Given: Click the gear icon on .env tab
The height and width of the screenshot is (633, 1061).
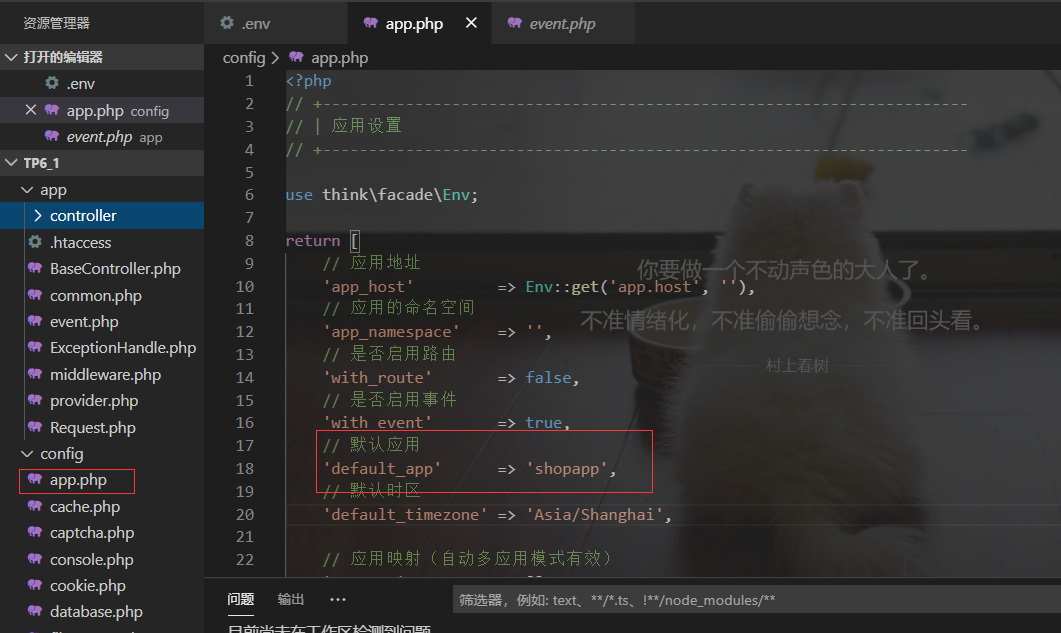Looking at the screenshot, I should pos(227,23).
